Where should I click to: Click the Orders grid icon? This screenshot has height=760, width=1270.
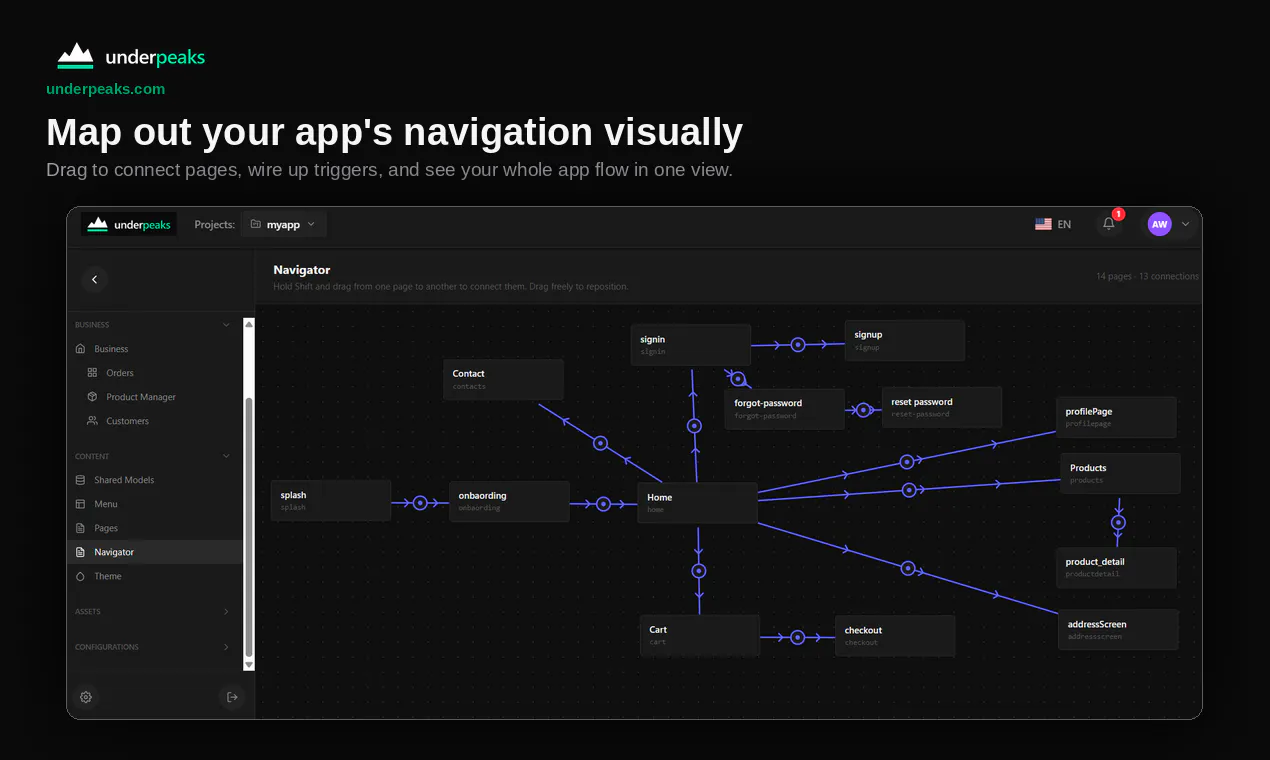pyautogui.click(x=92, y=373)
